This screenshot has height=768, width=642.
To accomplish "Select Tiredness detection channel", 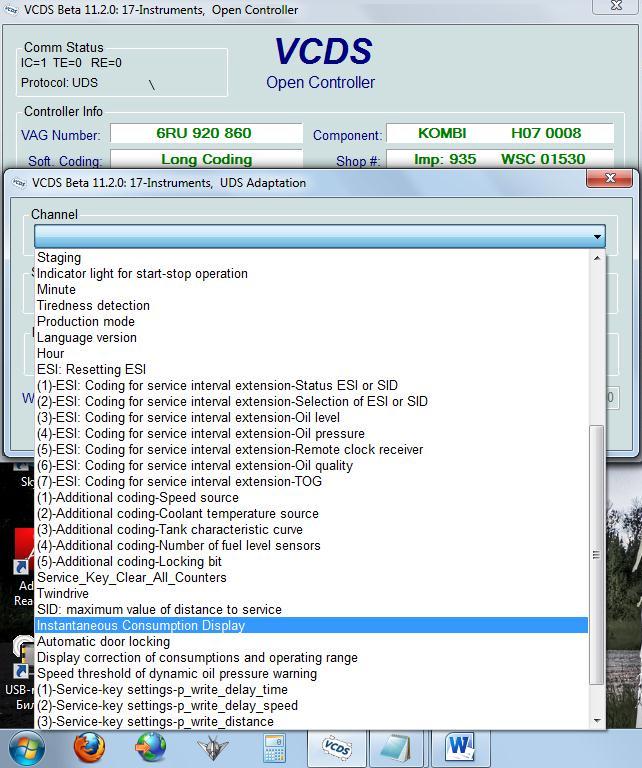I will (93, 306).
